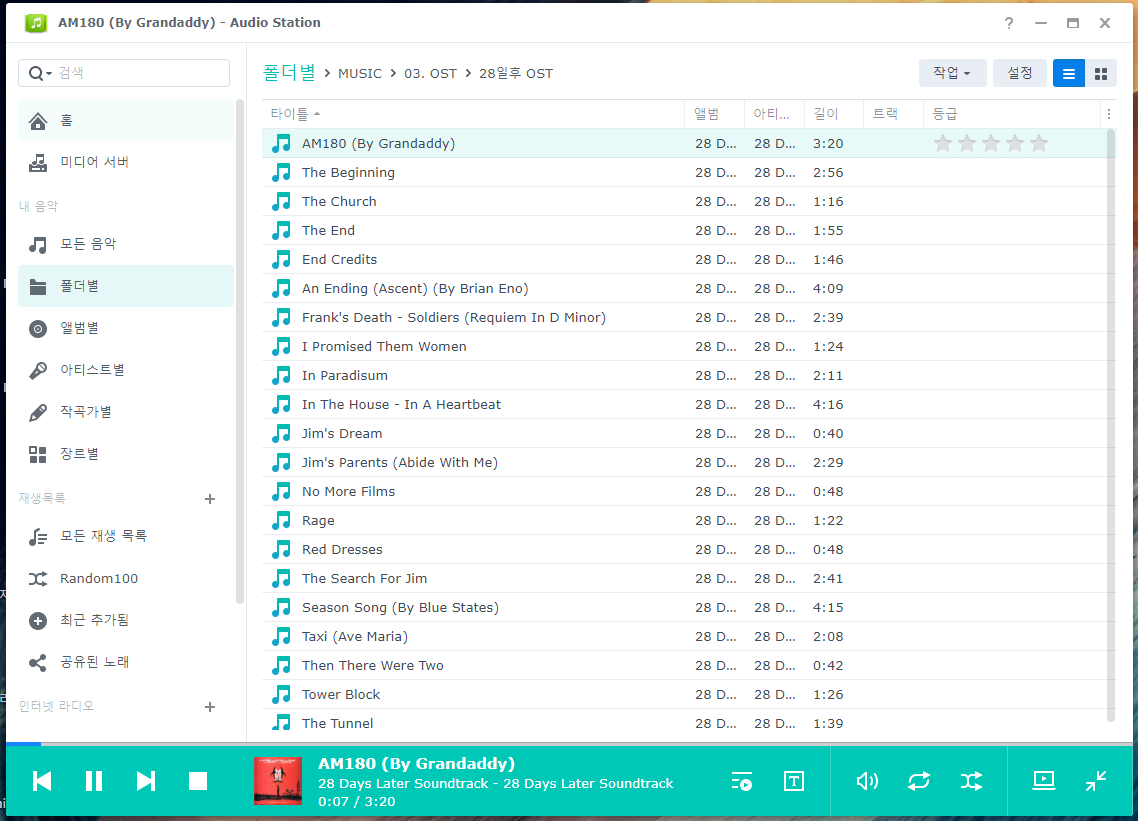The image size is (1138, 821).
Task: Skip to the next track
Action: click(x=146, y=781)
